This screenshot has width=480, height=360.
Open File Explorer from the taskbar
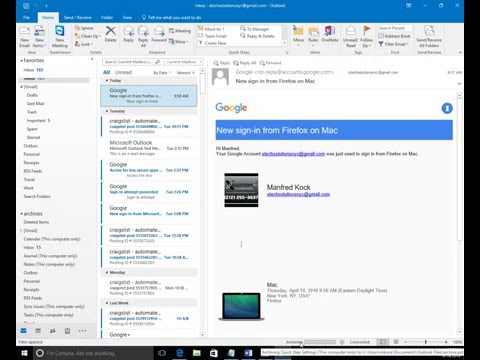(x=197, y=353)
